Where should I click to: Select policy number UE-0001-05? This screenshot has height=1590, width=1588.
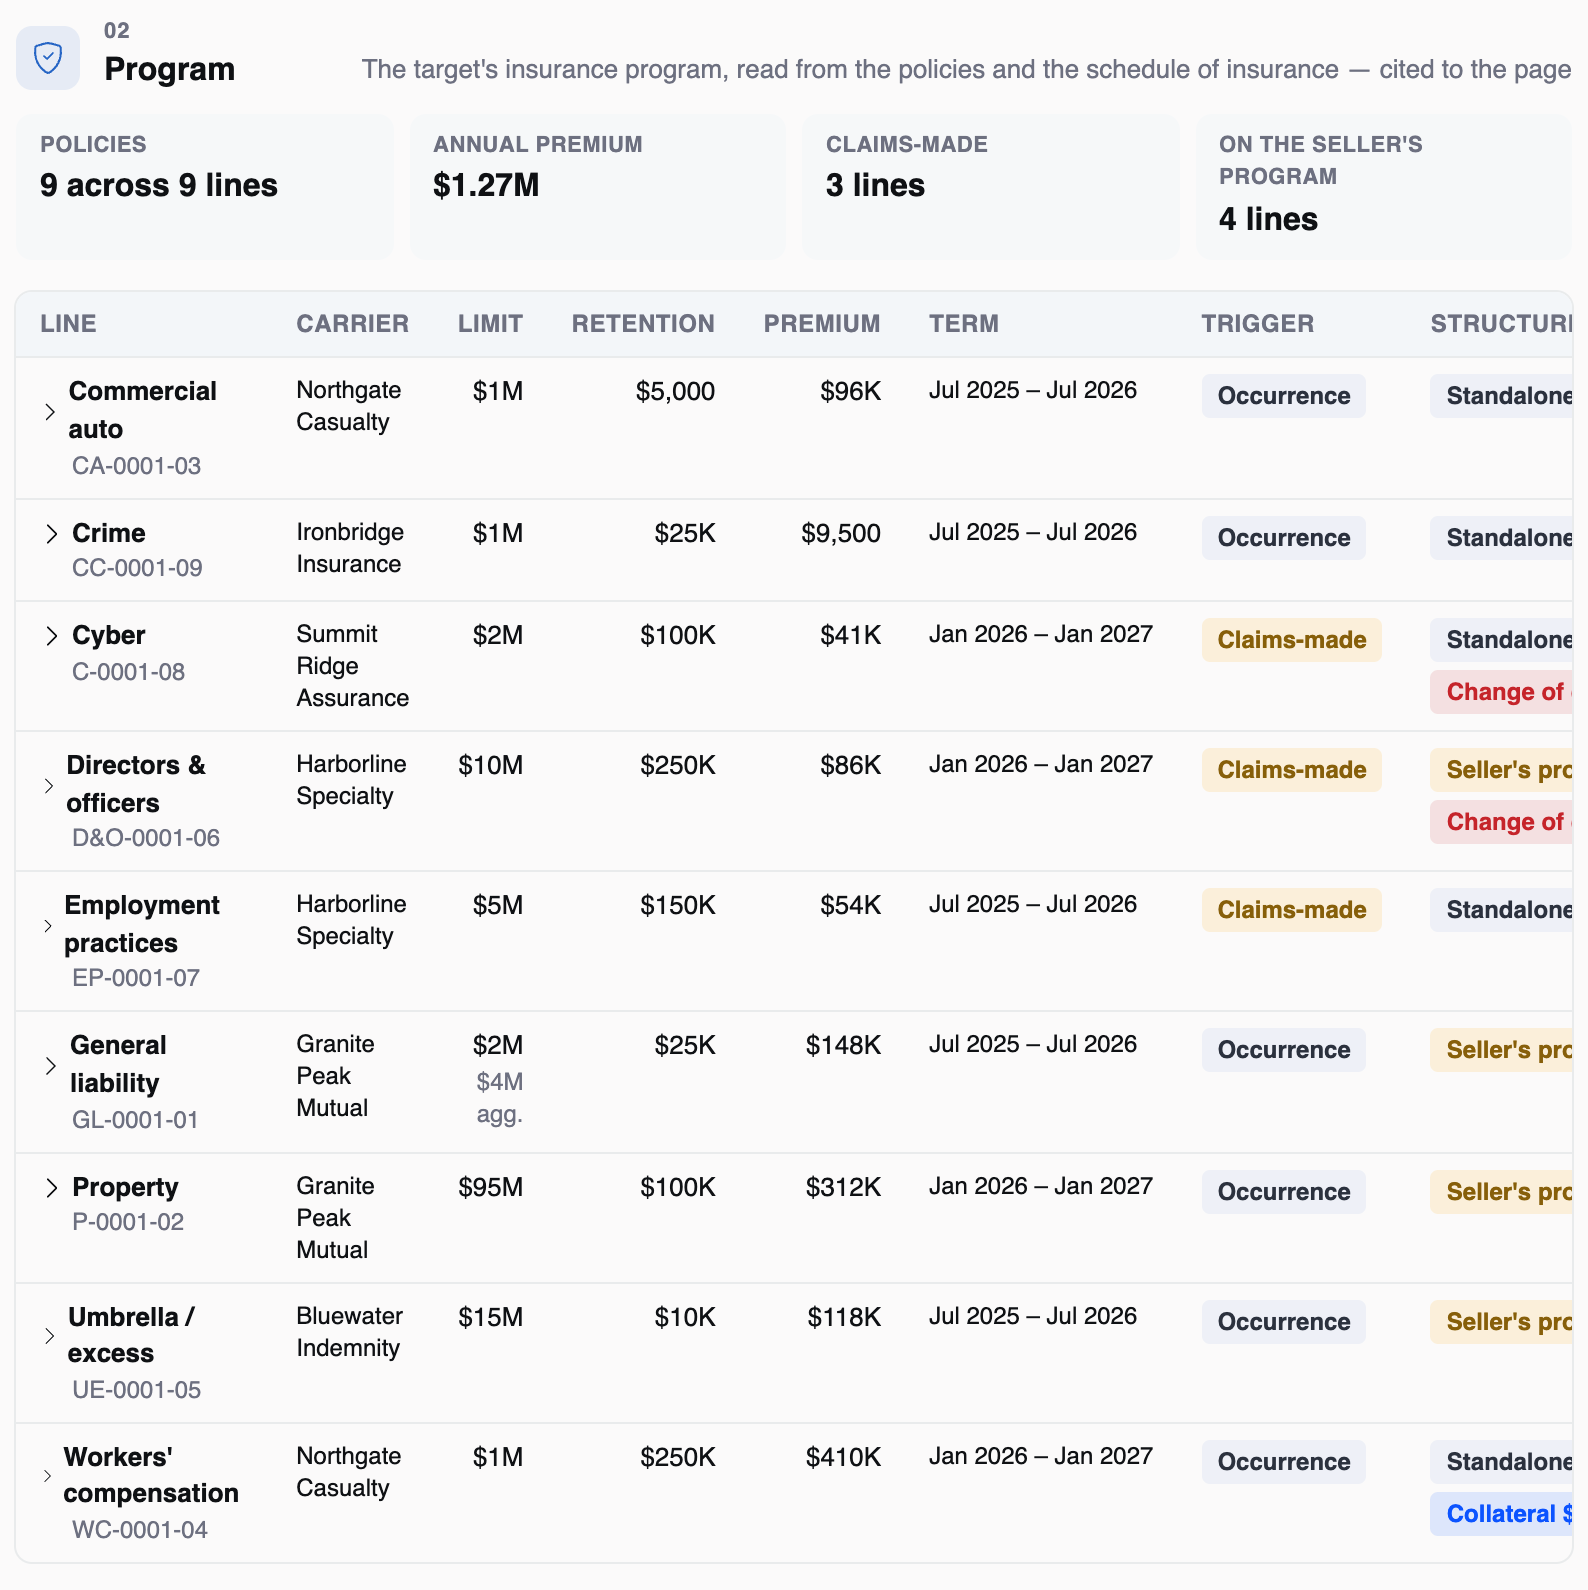click(x=136, y=1390)
